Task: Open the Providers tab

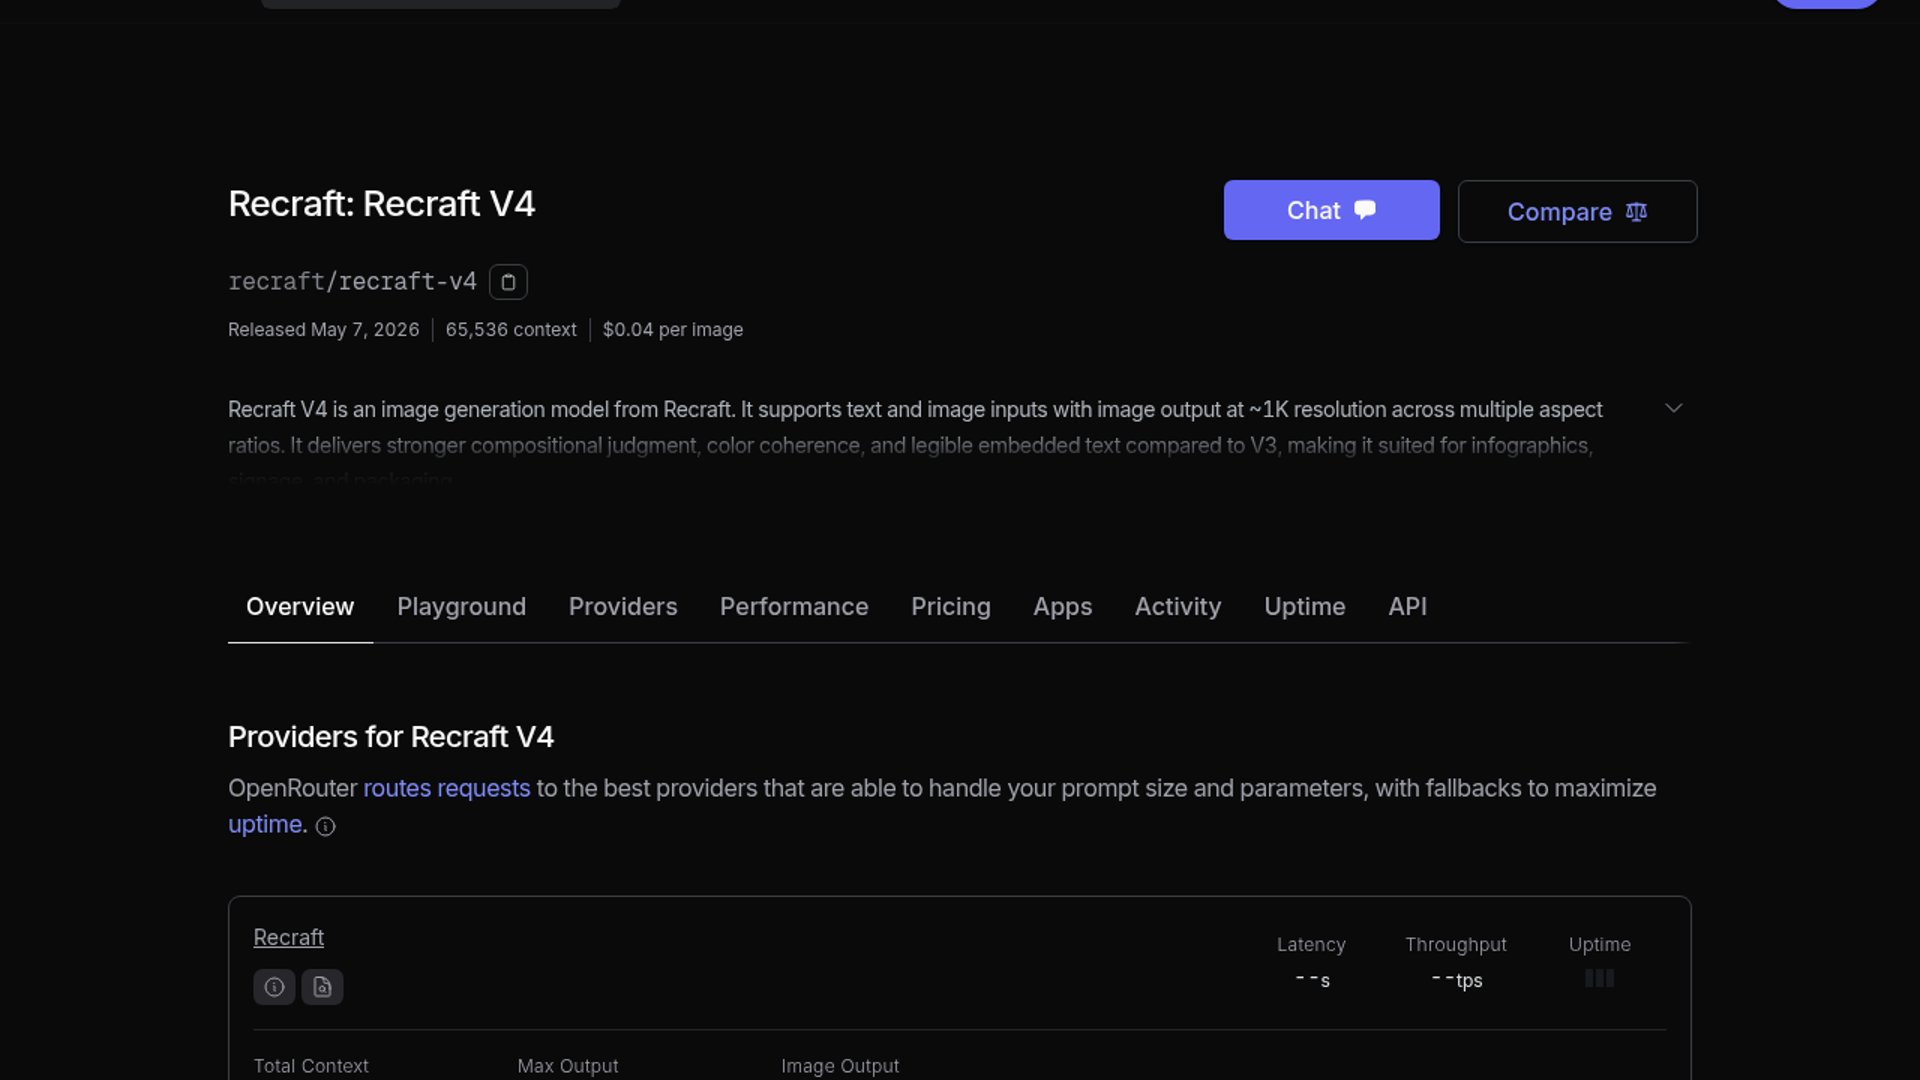Action: [x=623, y=607]
